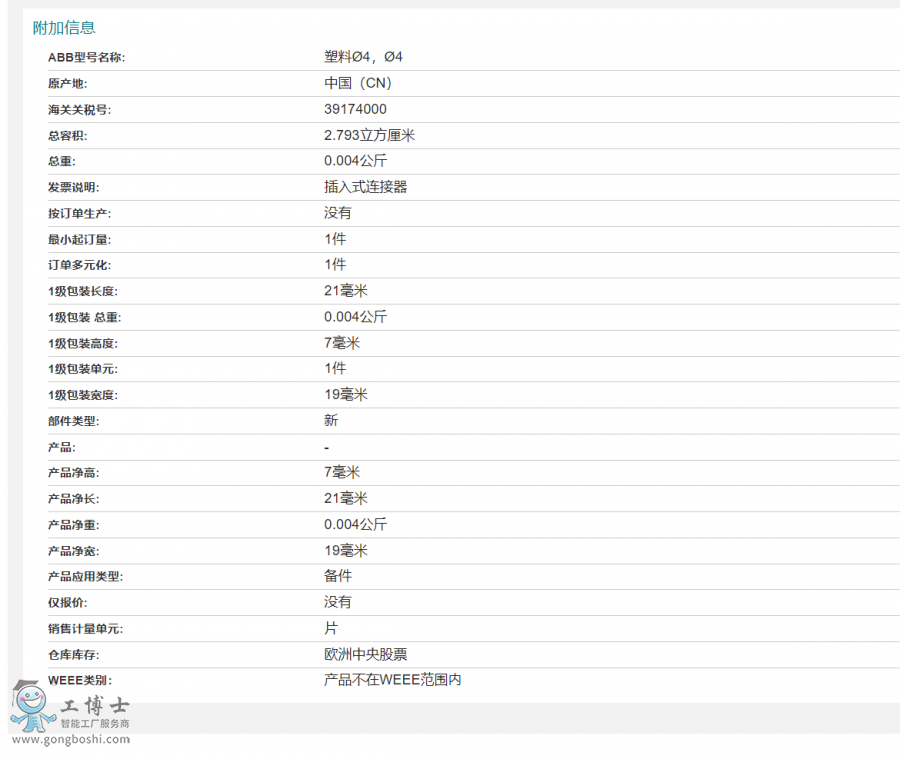Click the 部件类型 label

(73, 421)
